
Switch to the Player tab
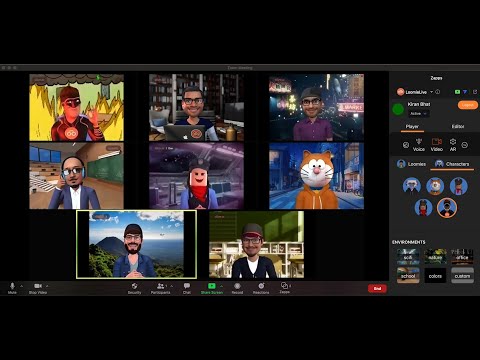coord(412,127)
